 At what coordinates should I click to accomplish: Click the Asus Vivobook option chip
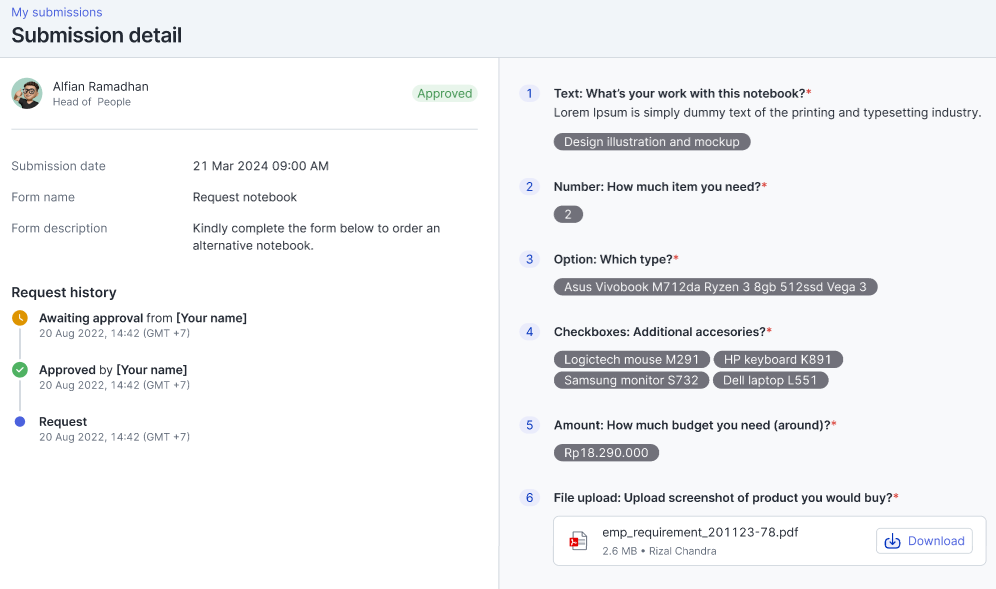click(715, 287)
